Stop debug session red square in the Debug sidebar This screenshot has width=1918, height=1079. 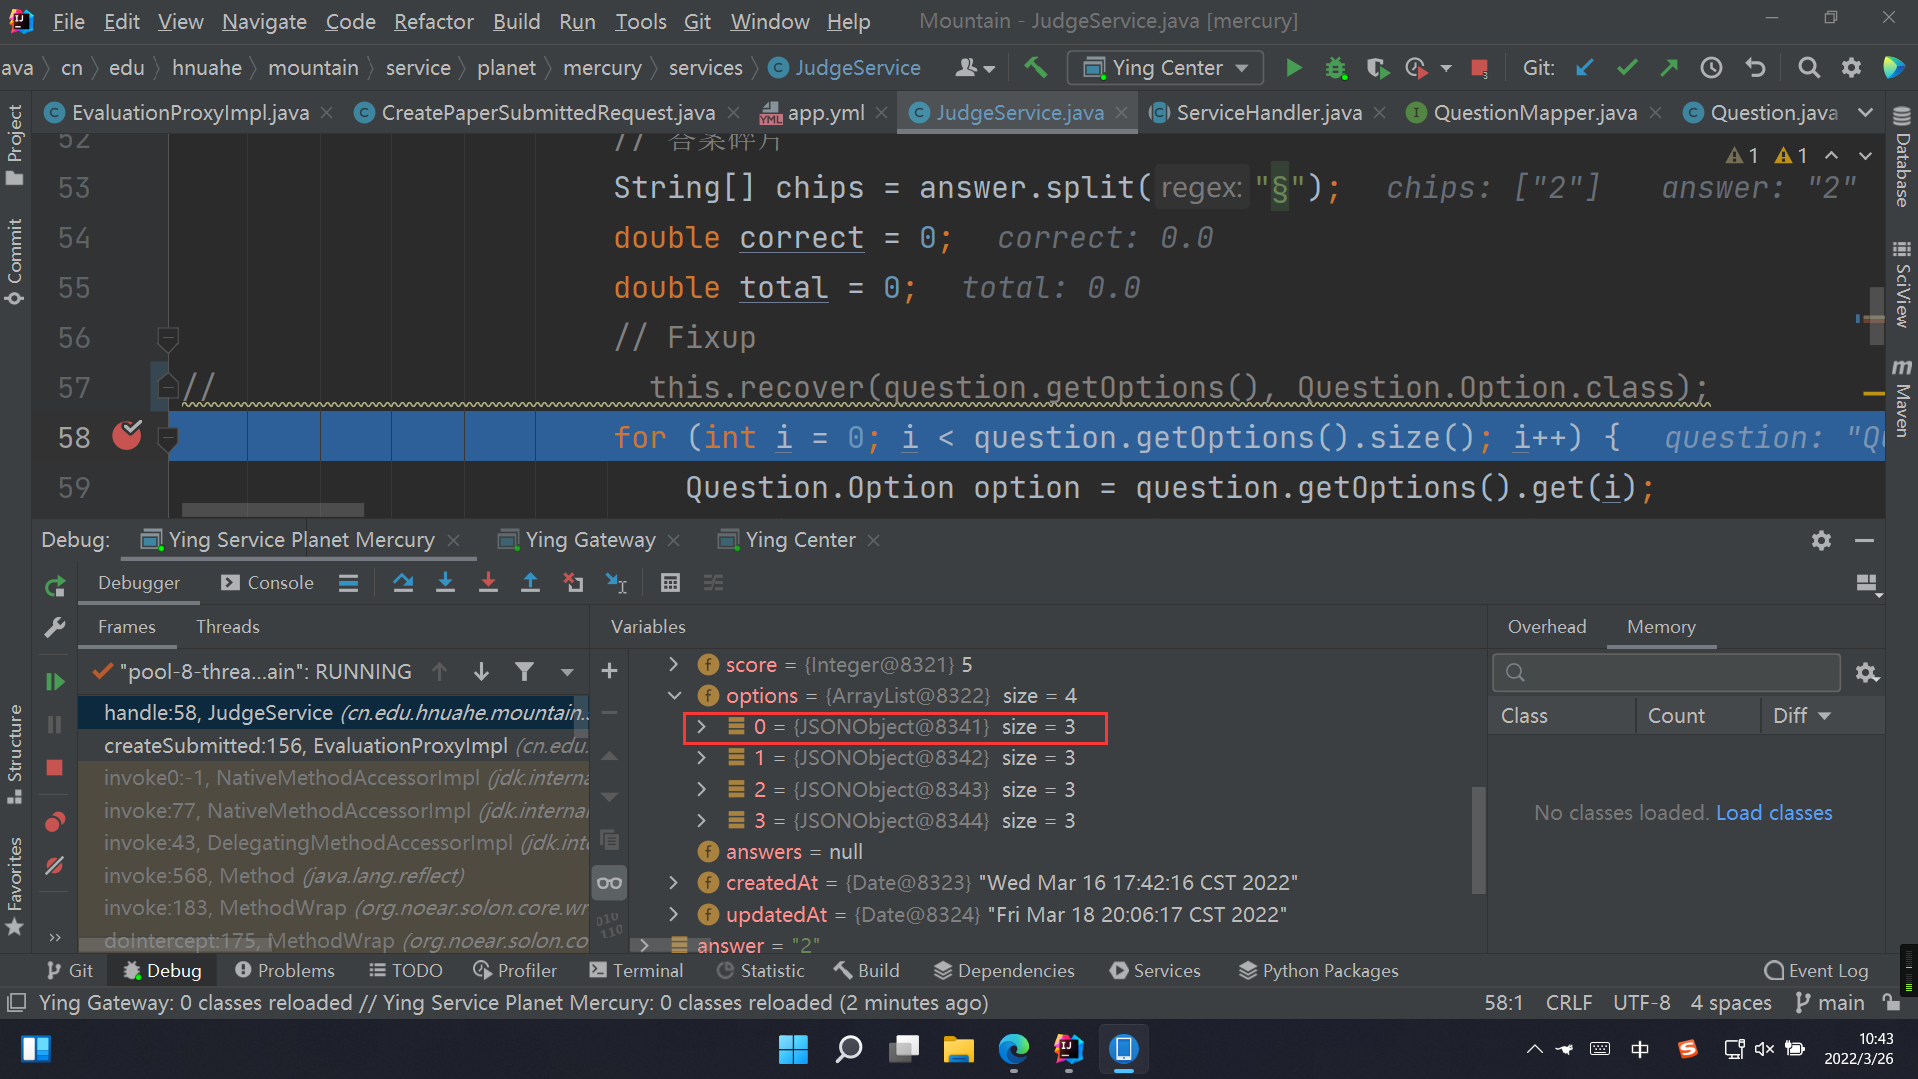click(x=55, y=768)
